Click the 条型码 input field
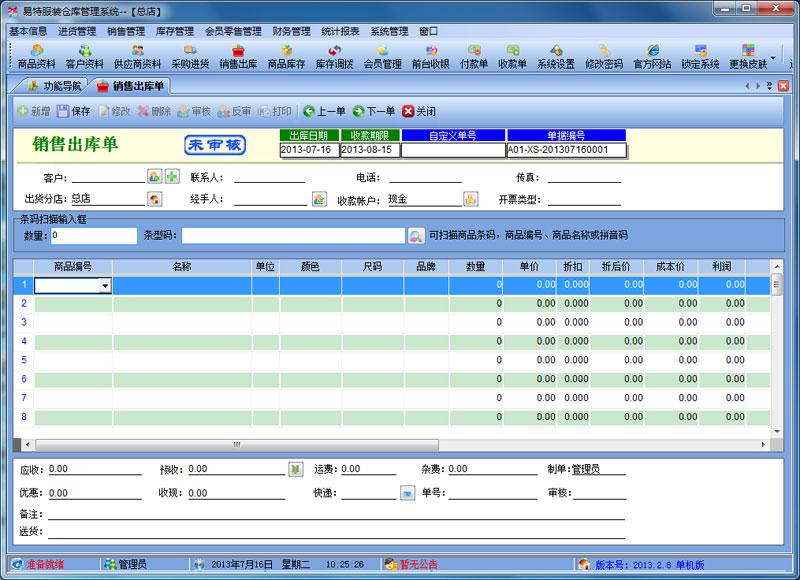The width and height of the screenshot is (800, 580). click(293, 235)
